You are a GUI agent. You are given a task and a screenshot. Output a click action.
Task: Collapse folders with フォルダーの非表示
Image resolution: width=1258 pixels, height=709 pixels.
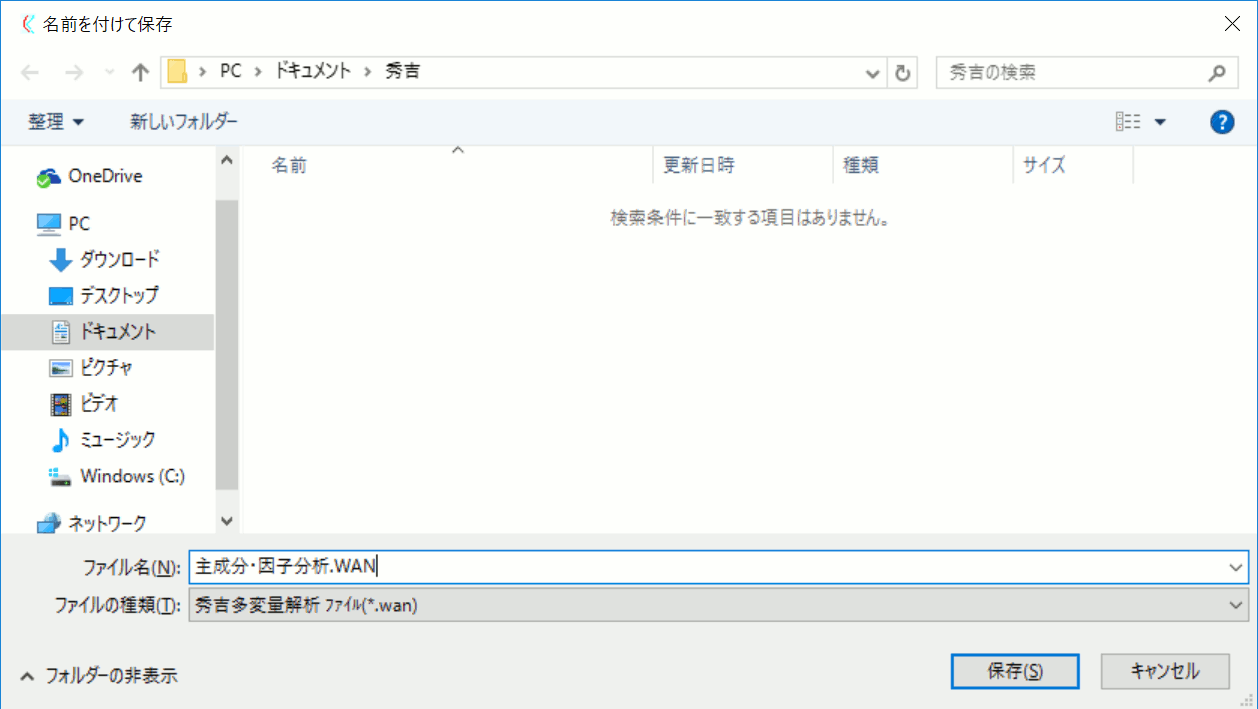[99, 675]
